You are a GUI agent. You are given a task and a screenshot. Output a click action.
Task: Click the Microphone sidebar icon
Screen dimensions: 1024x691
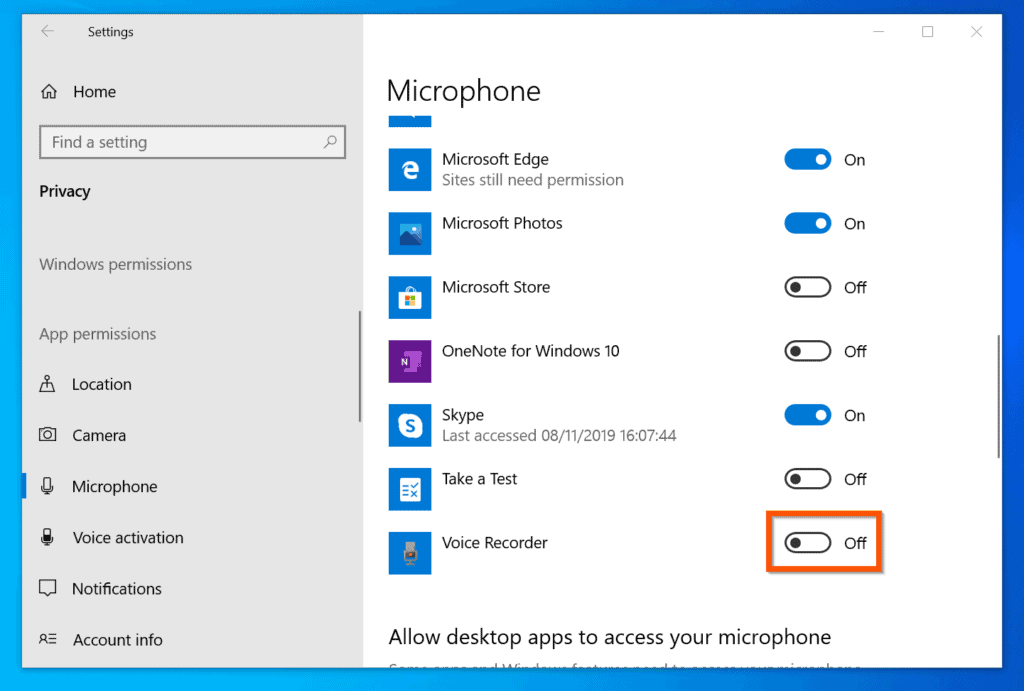point(47,486)
